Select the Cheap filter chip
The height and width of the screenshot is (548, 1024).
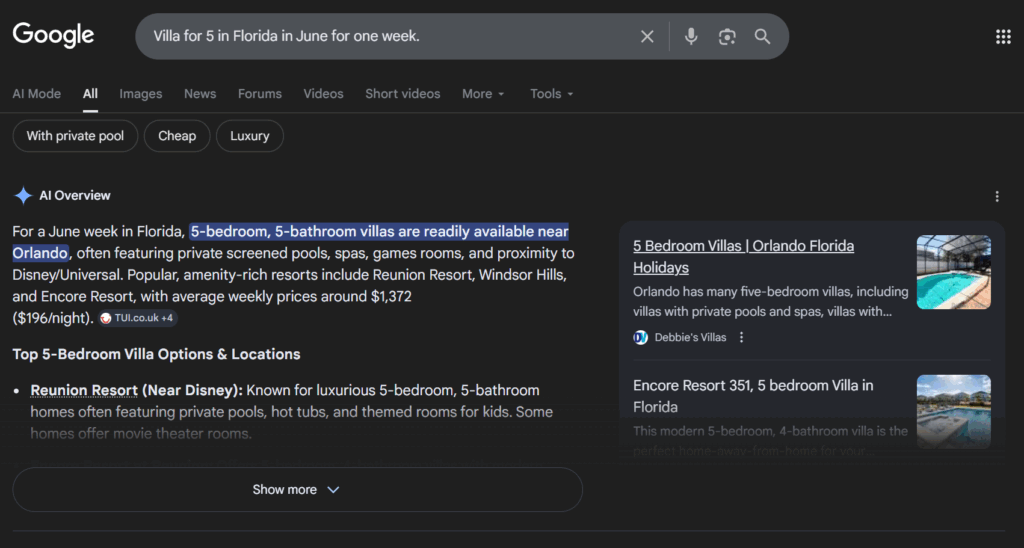click(177, 136)
